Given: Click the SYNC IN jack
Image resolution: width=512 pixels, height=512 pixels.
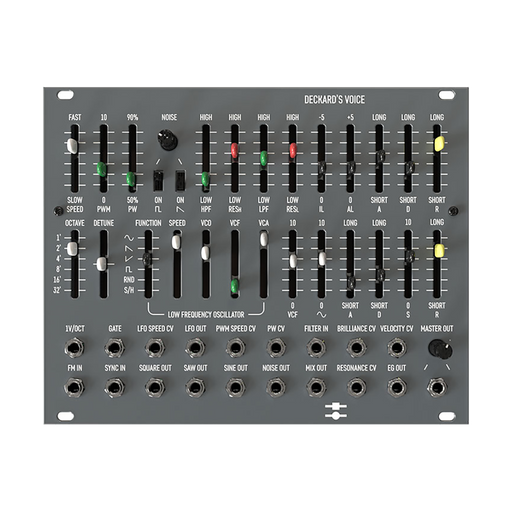Looking at the screenshot, I should (114, 387).
